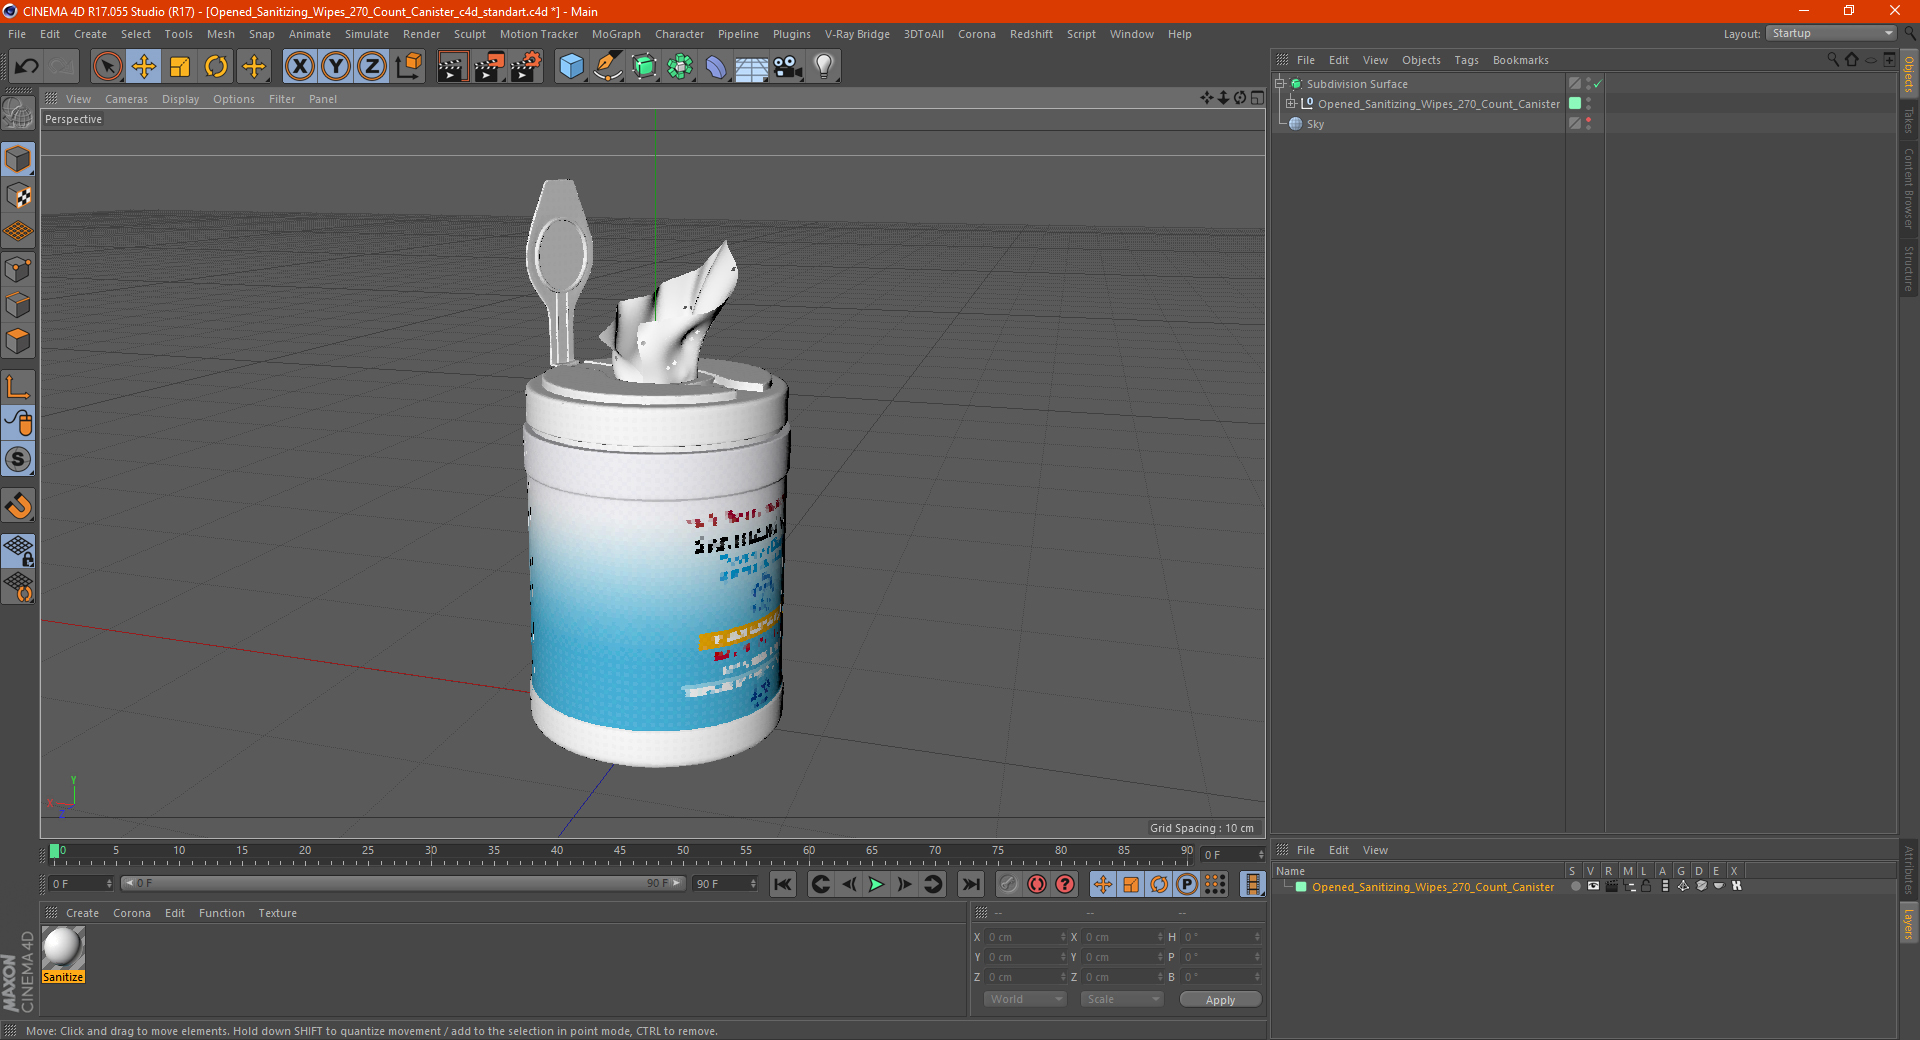Open the deformer objects icon

[x=716, y=67]
